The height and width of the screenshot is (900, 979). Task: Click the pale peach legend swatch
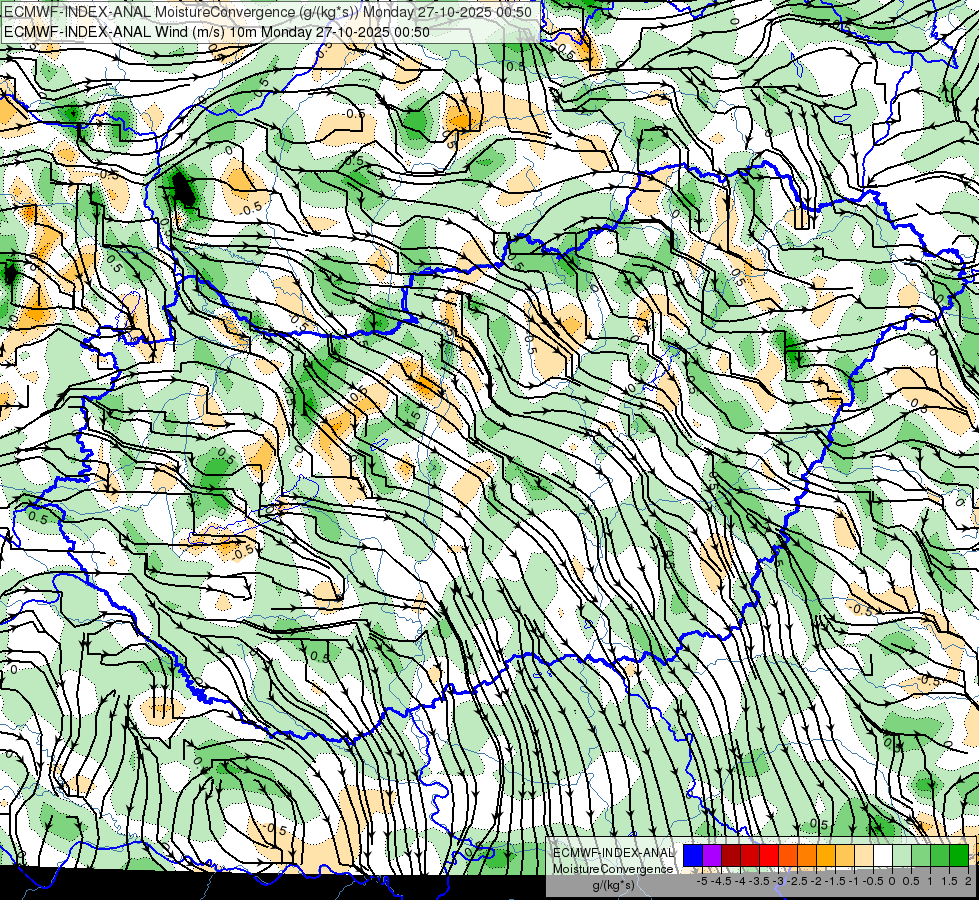click(x=864, y=855)
